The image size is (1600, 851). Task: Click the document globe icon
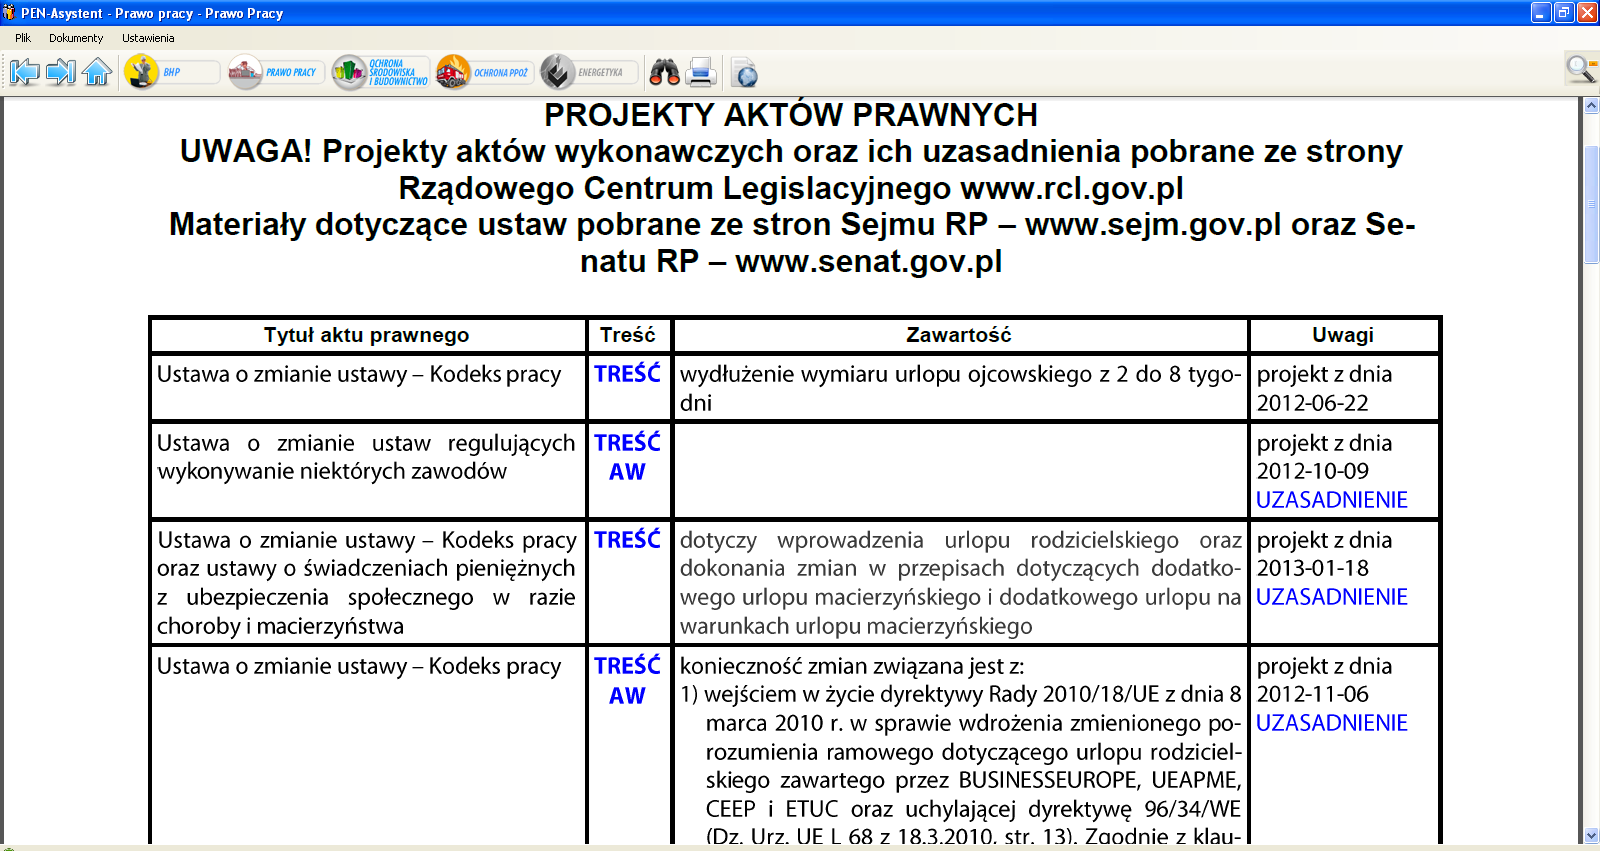[x=745, y=73]
